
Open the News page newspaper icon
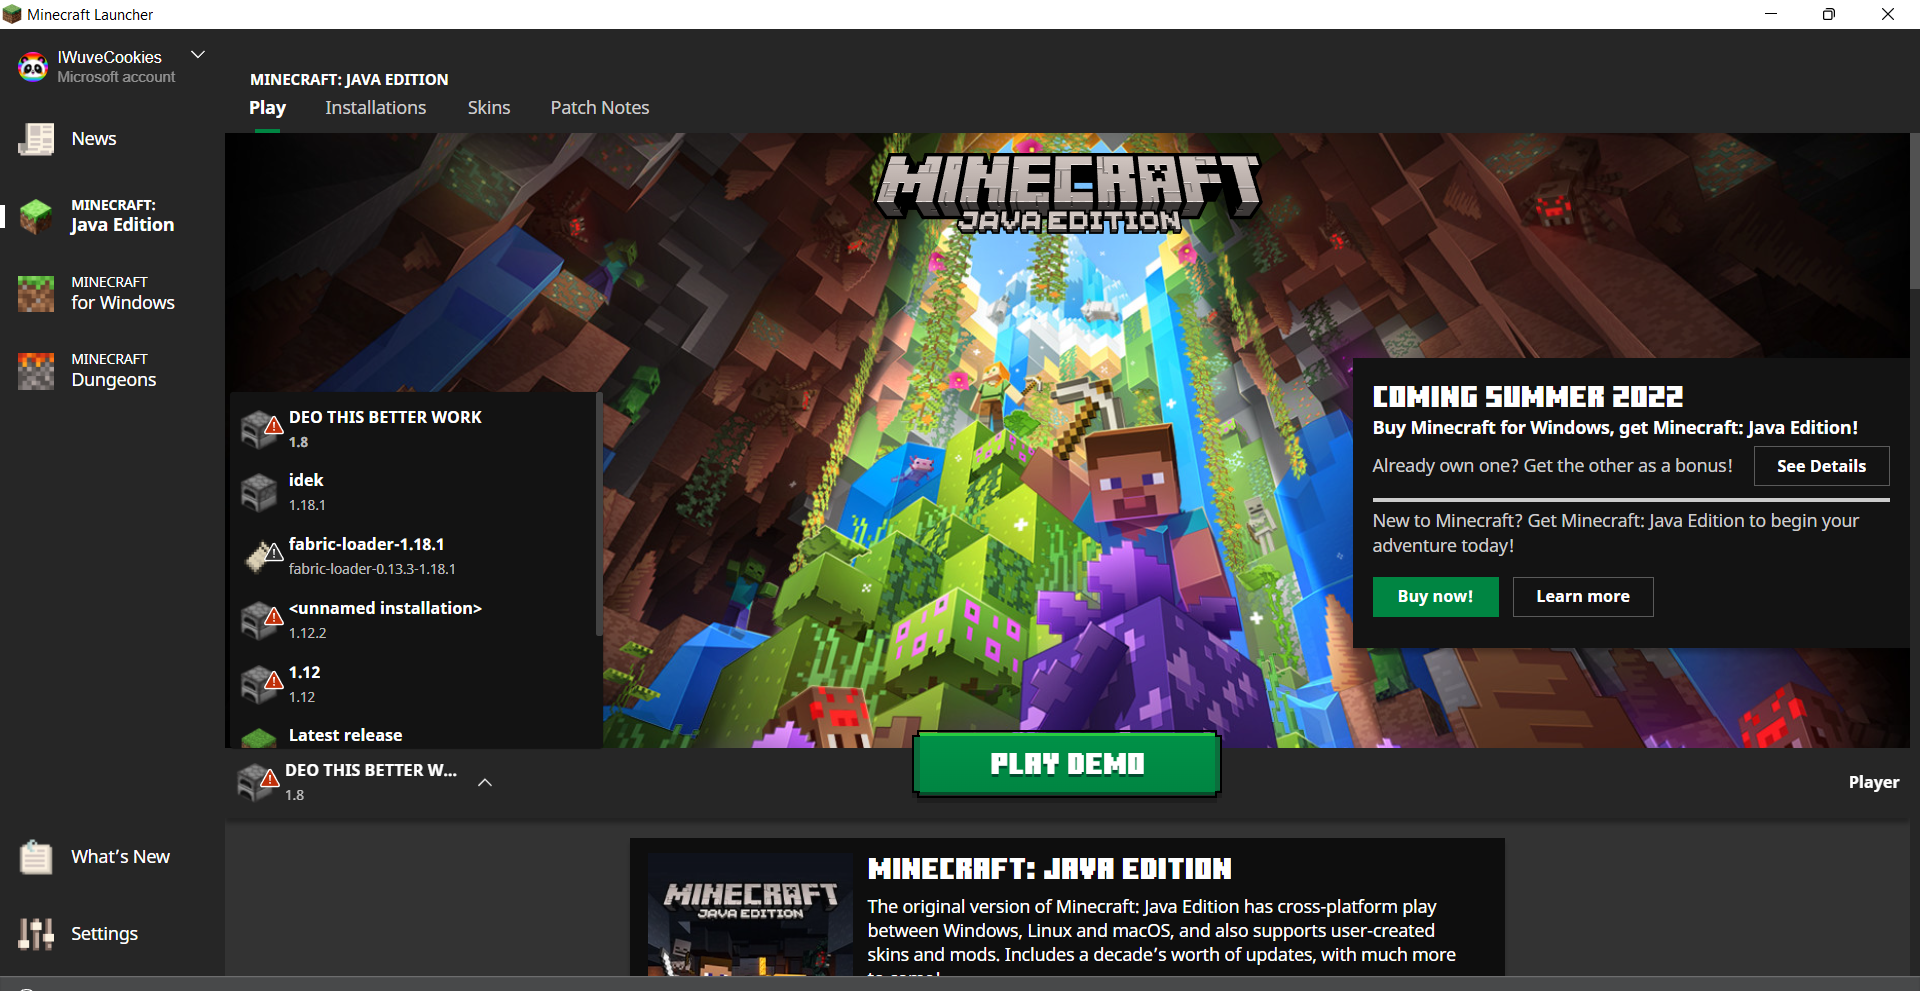point(36,139)
